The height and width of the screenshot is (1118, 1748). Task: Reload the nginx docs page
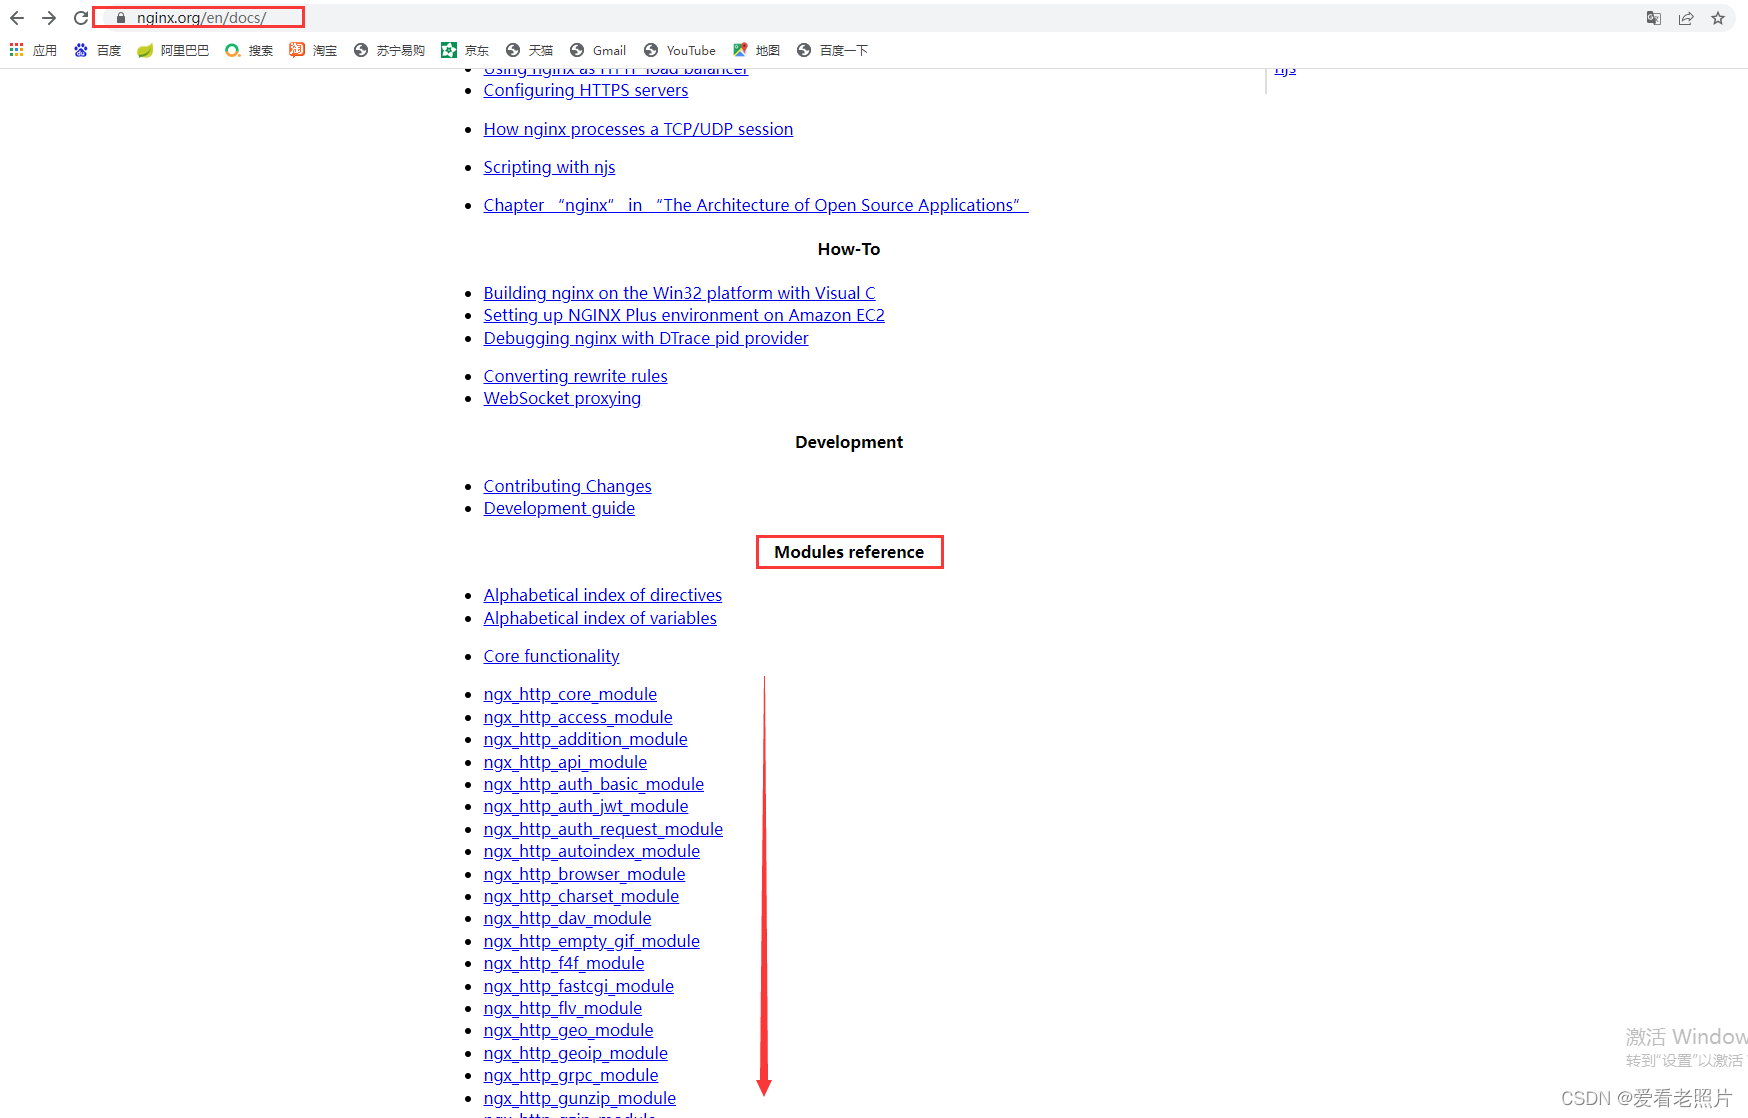tap(81, 18)
